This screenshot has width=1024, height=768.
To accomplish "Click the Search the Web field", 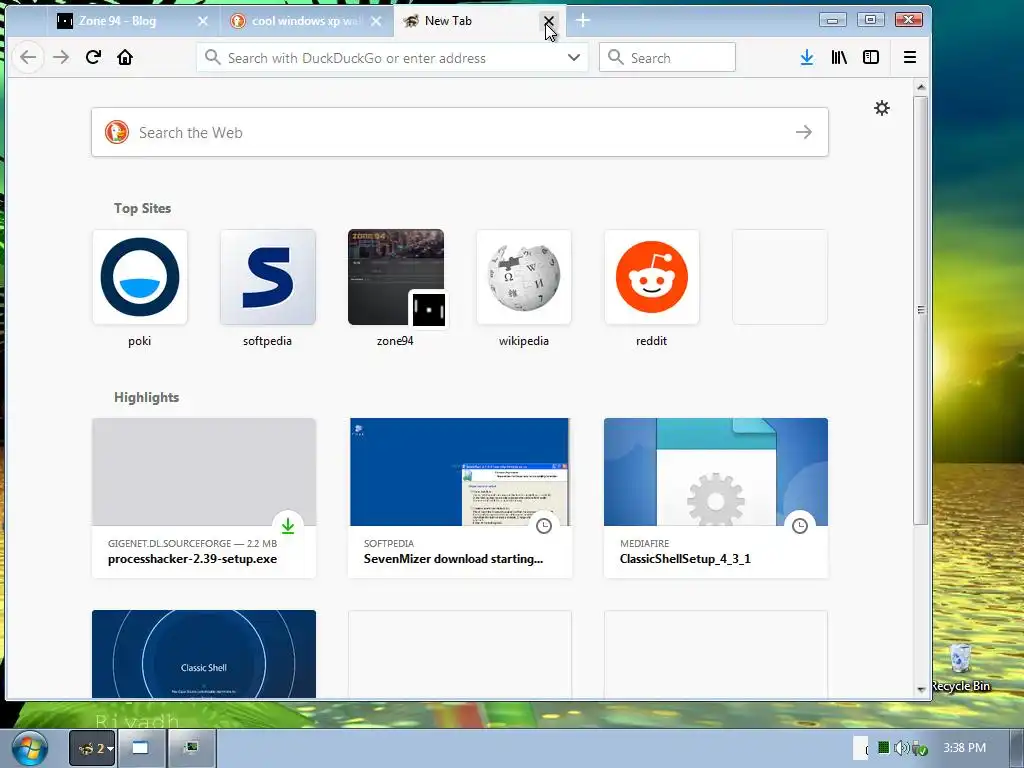I will [460, 132].
